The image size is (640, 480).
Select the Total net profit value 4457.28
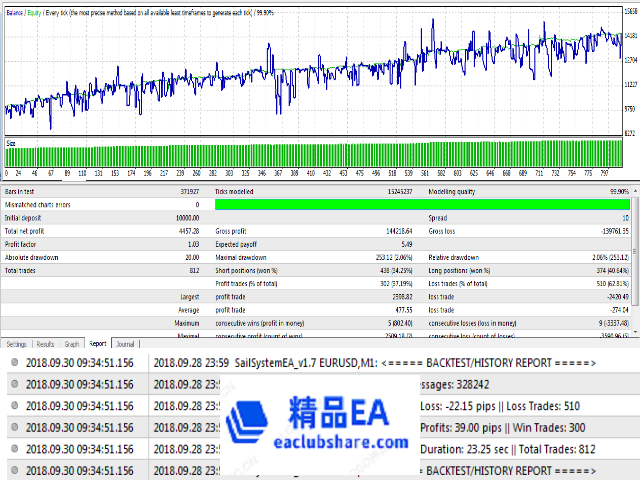[185, 230]
